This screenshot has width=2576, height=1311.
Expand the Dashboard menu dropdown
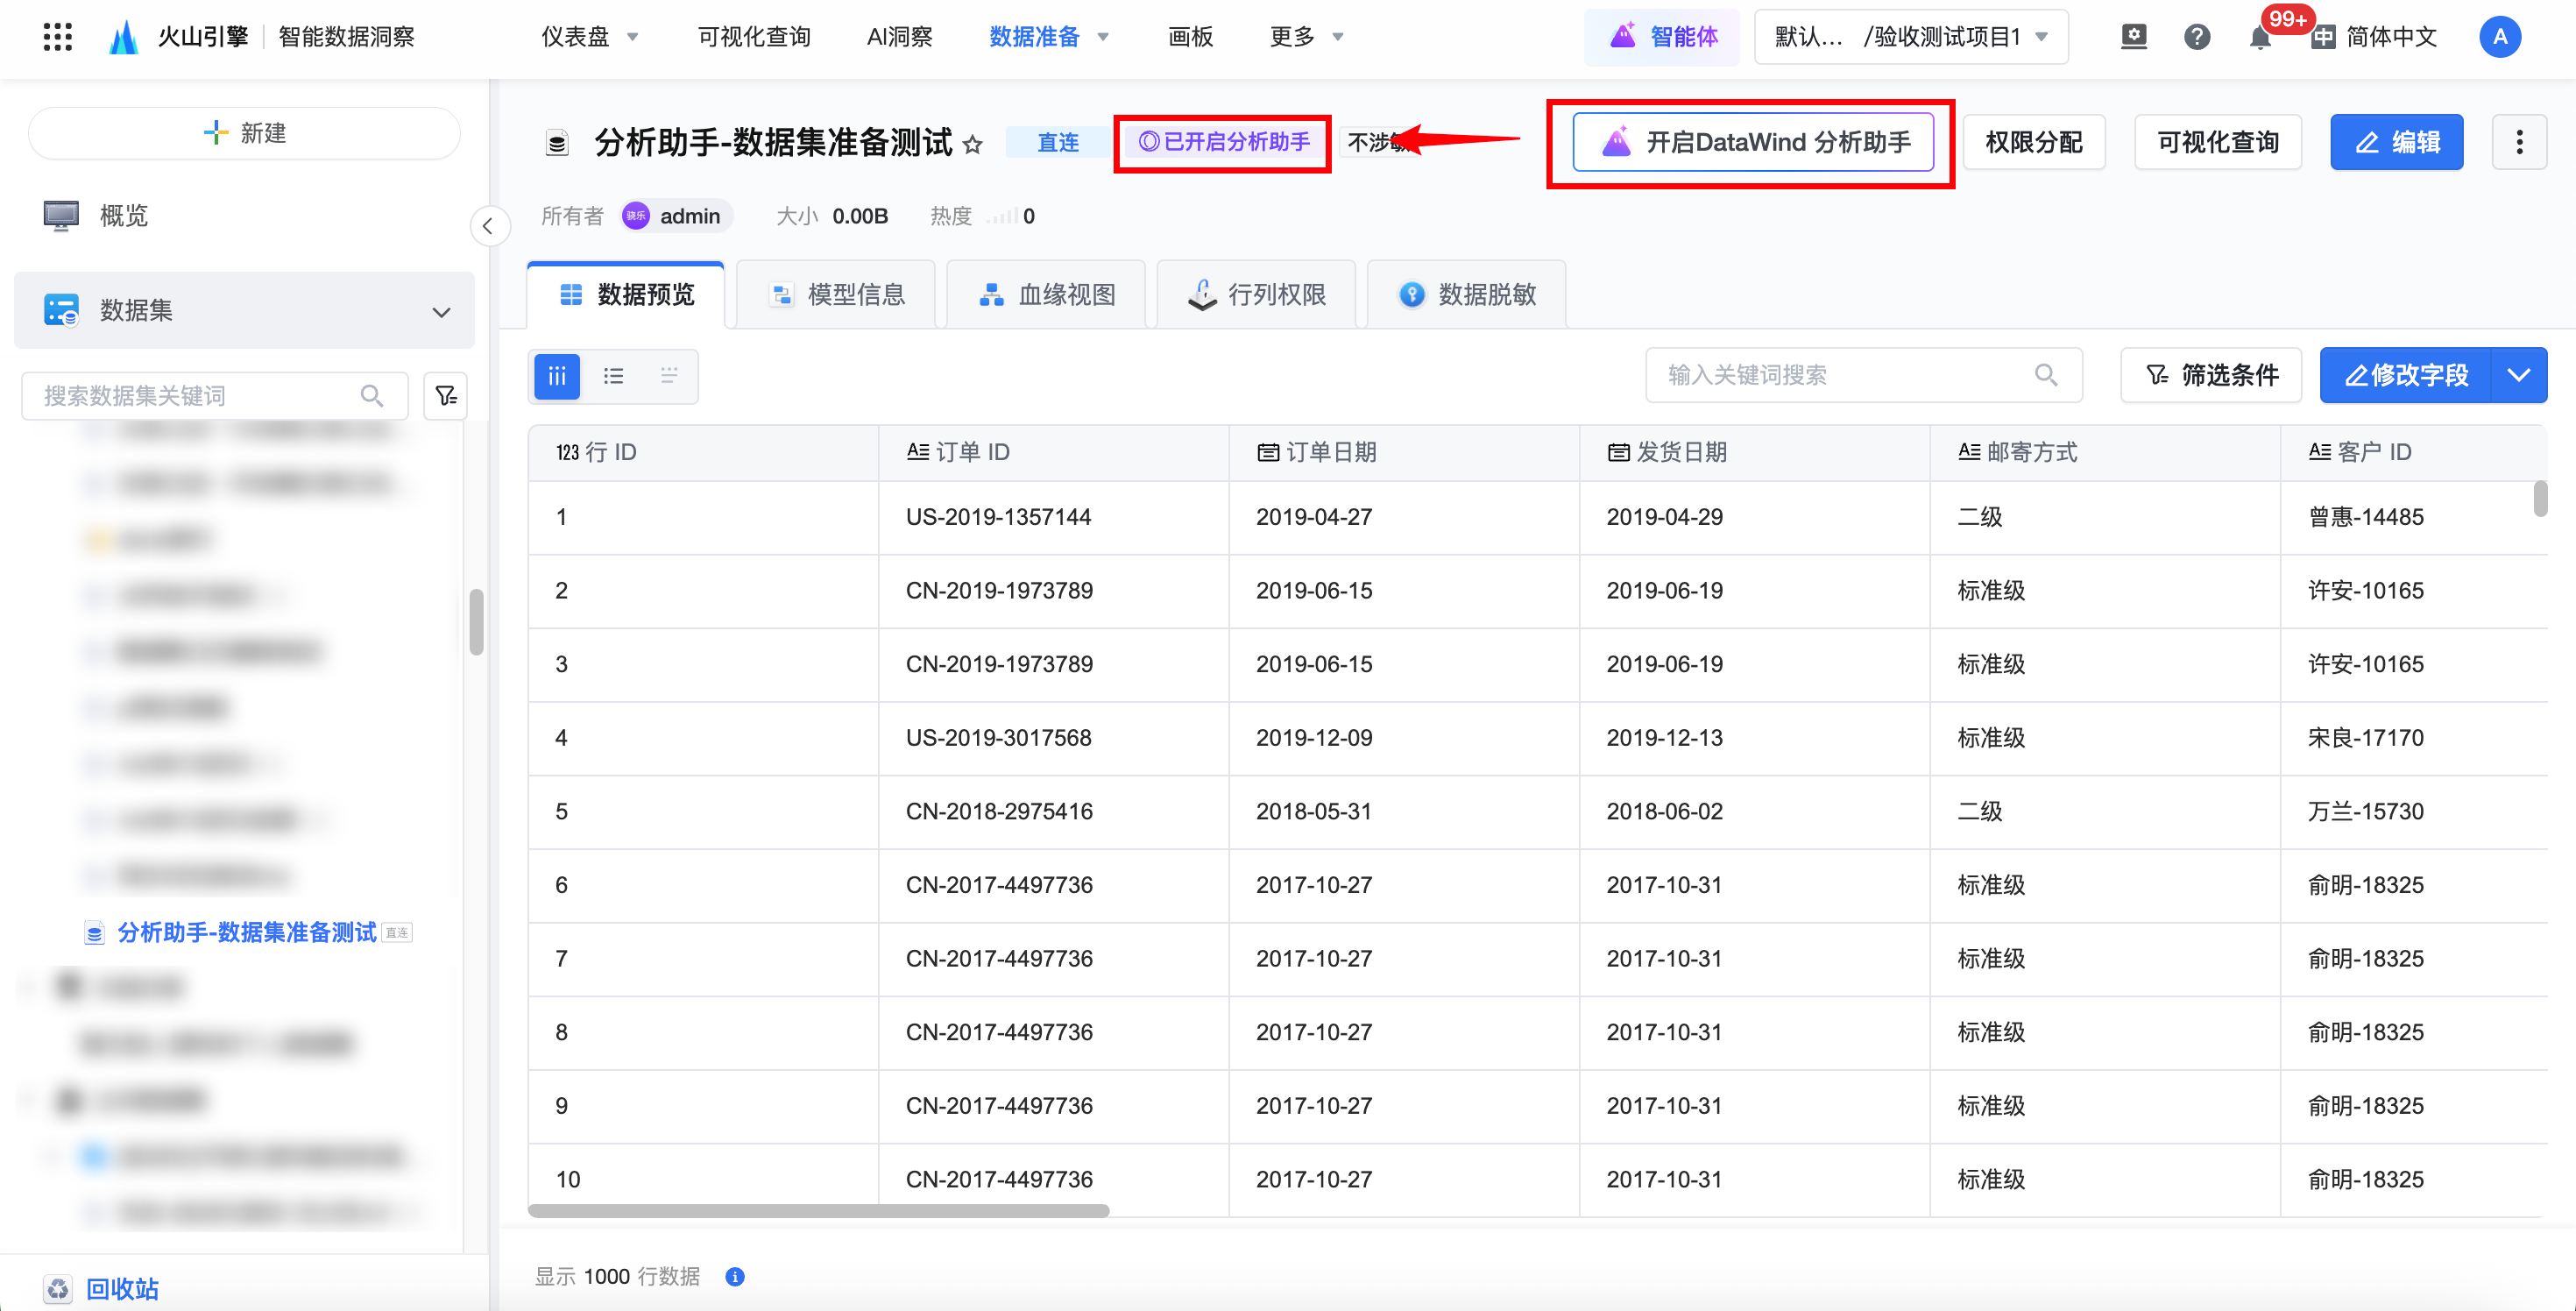tap(632, 37)
